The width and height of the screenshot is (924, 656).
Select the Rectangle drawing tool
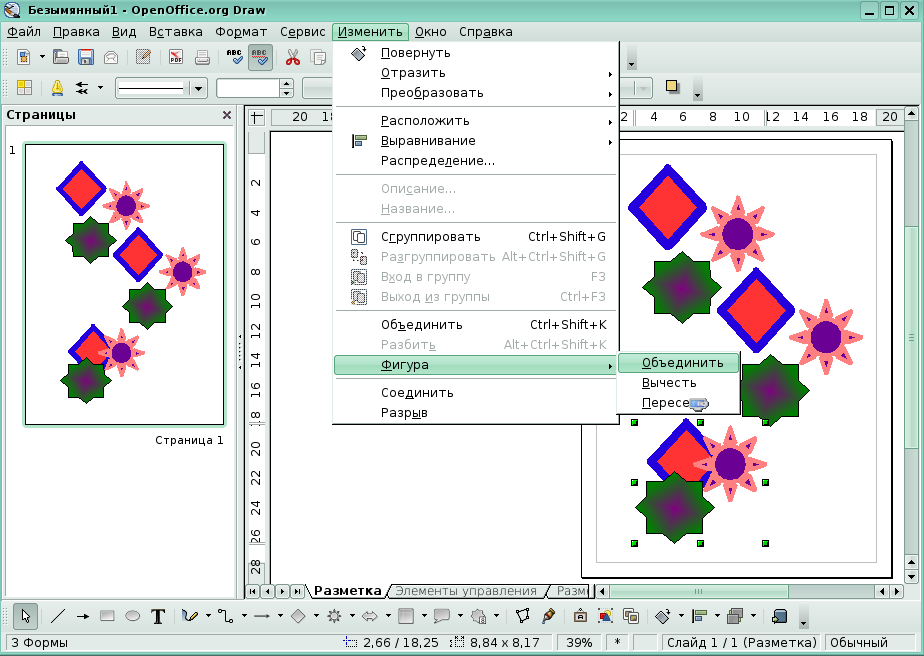[x=108, y=616]
